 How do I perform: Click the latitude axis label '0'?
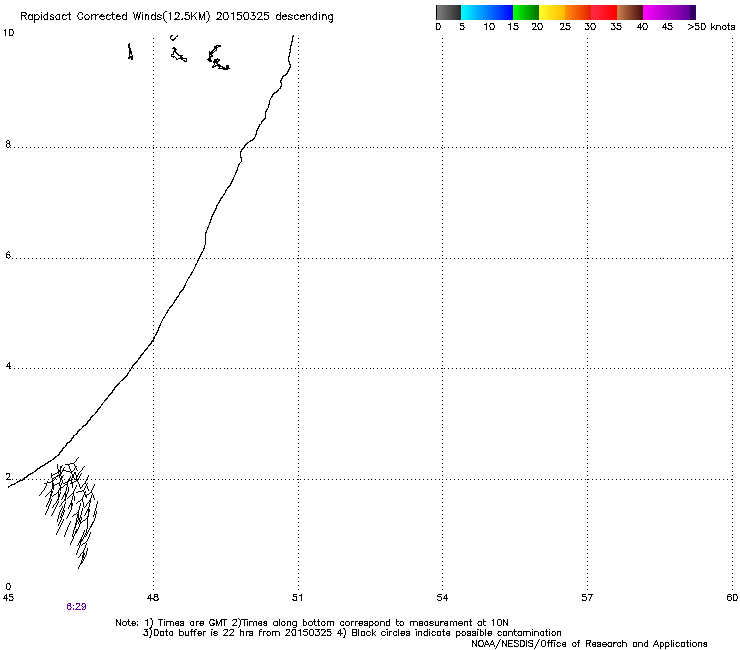pyautogui.click(x=8, y=587)
